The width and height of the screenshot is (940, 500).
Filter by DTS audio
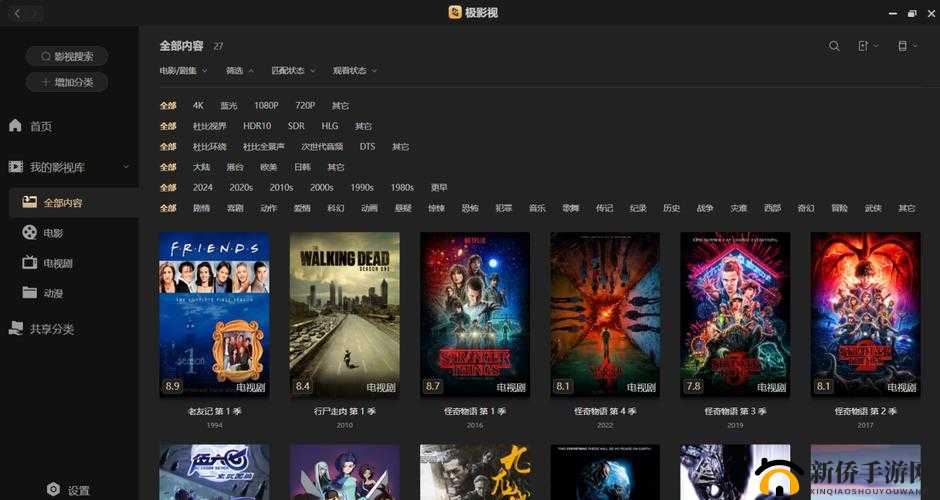click(367, 146)
